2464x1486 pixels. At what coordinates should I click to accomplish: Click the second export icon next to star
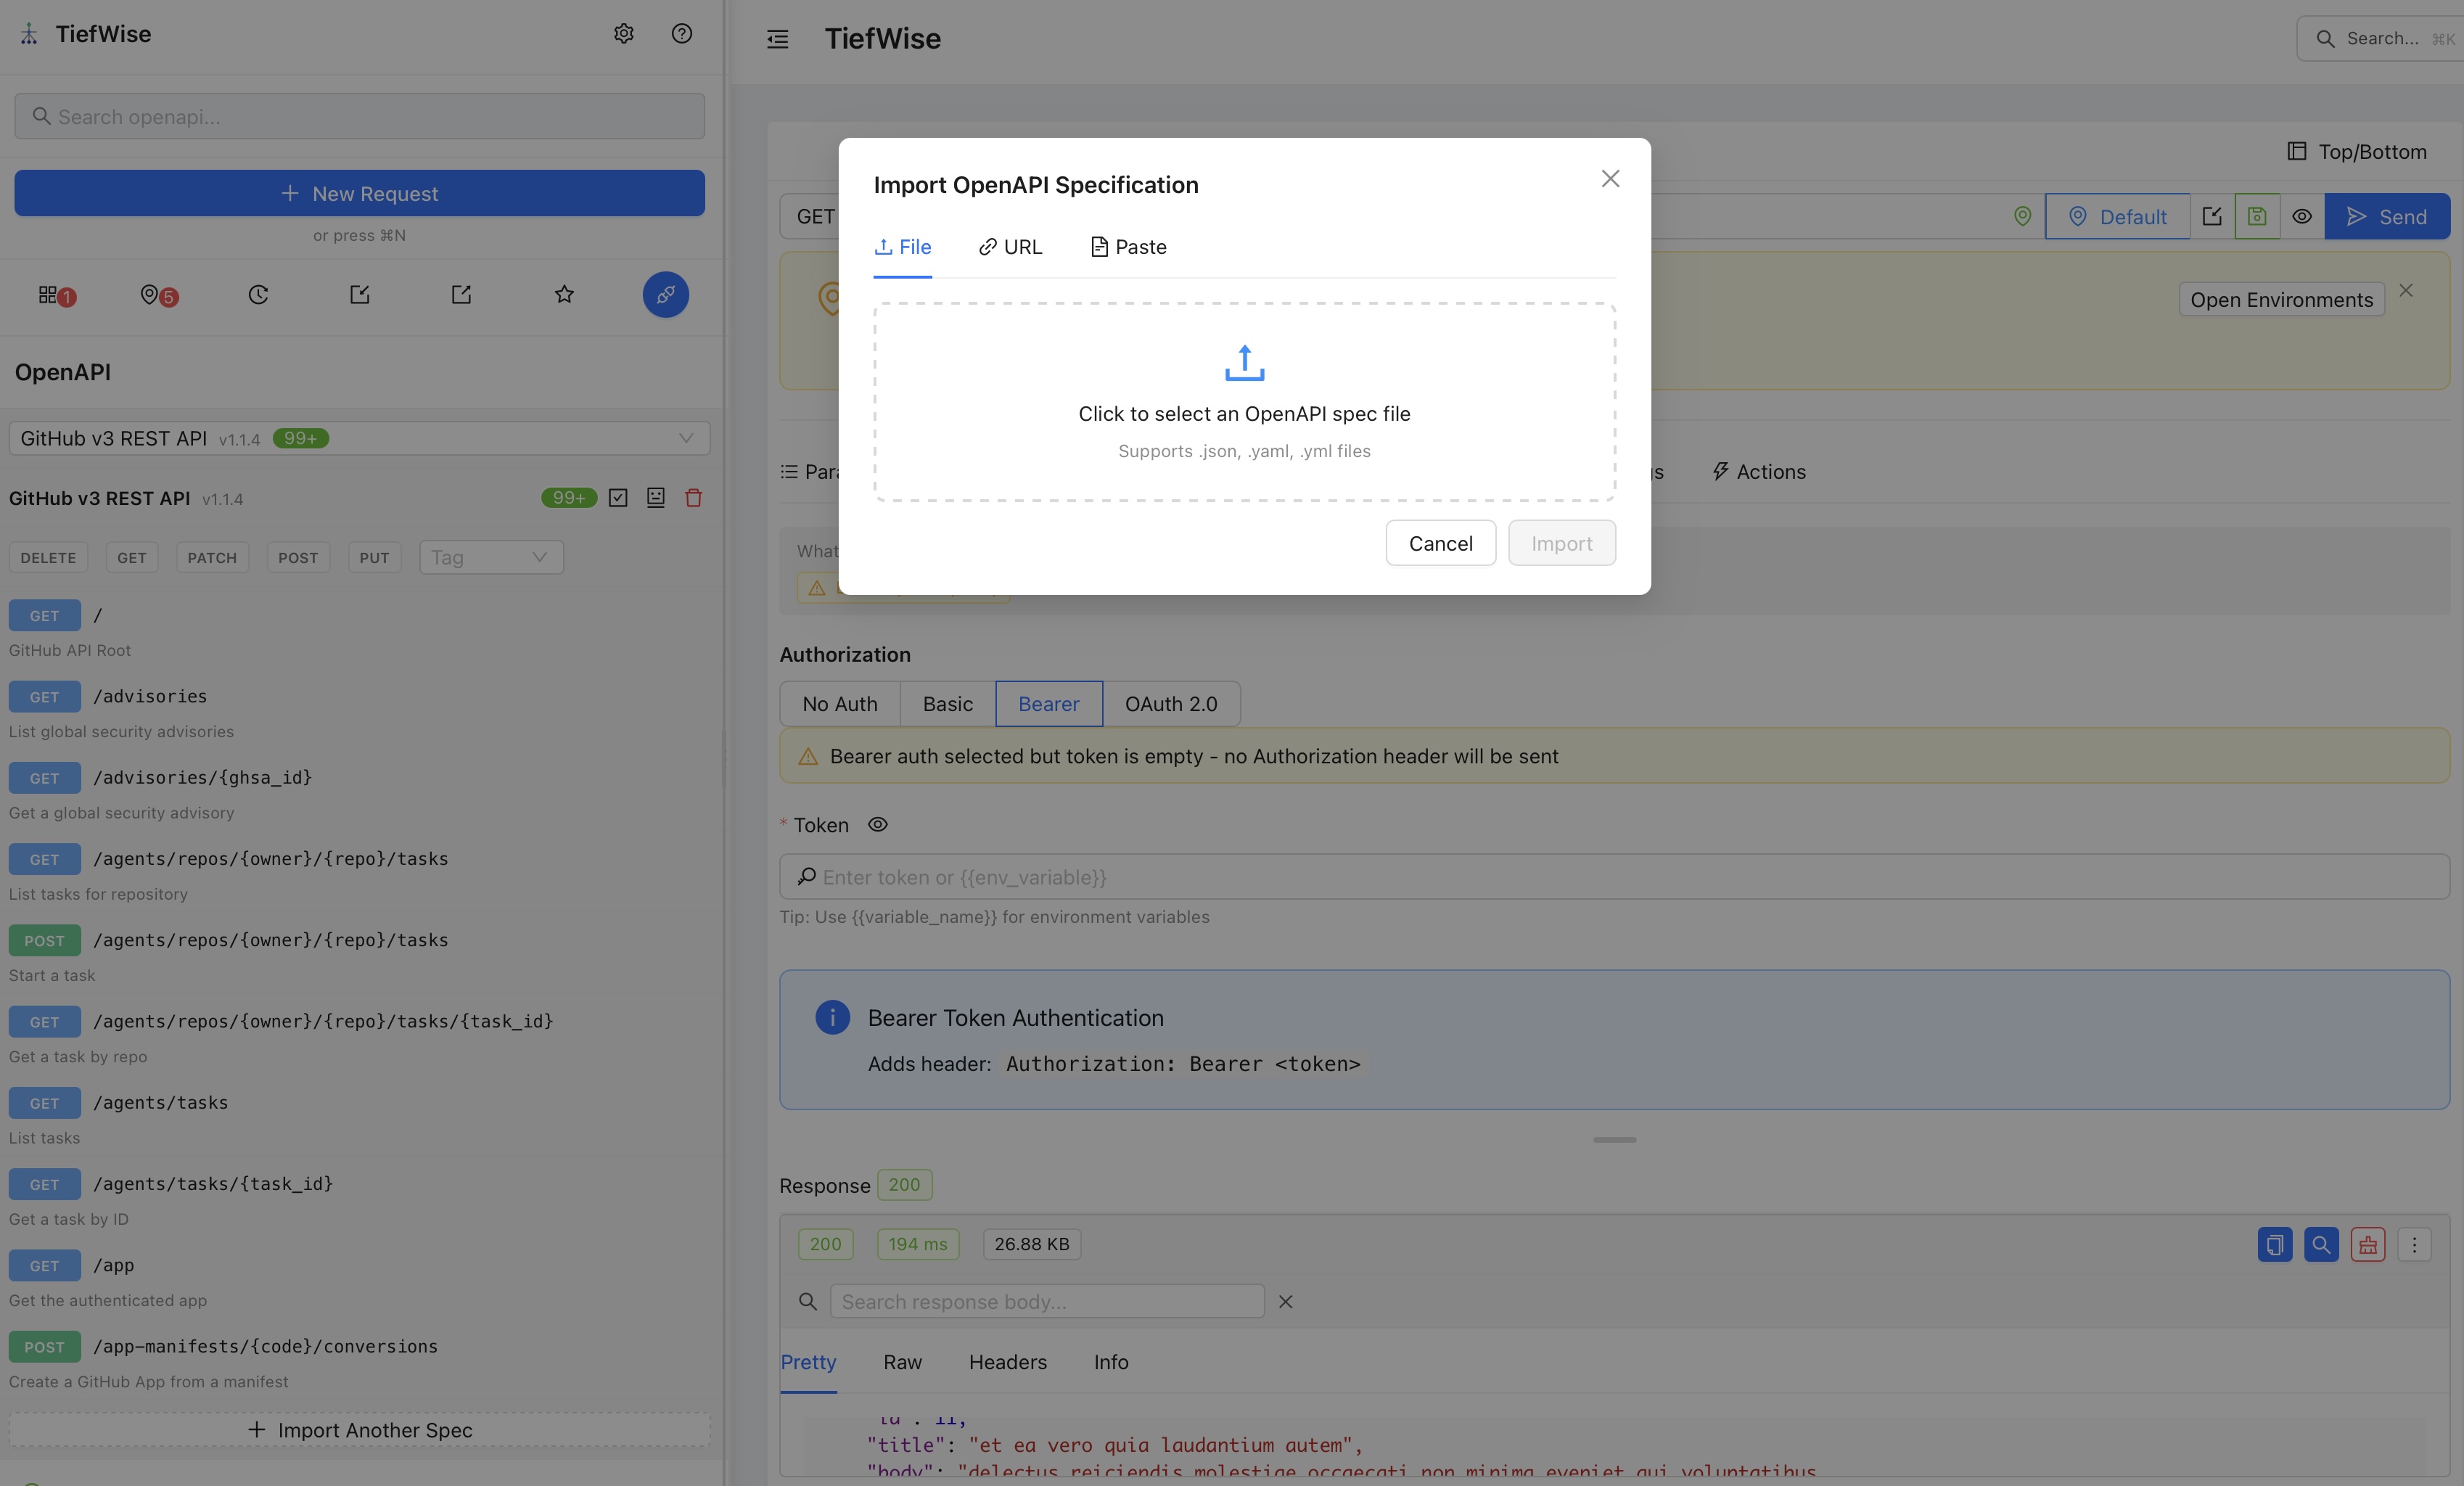461,294
